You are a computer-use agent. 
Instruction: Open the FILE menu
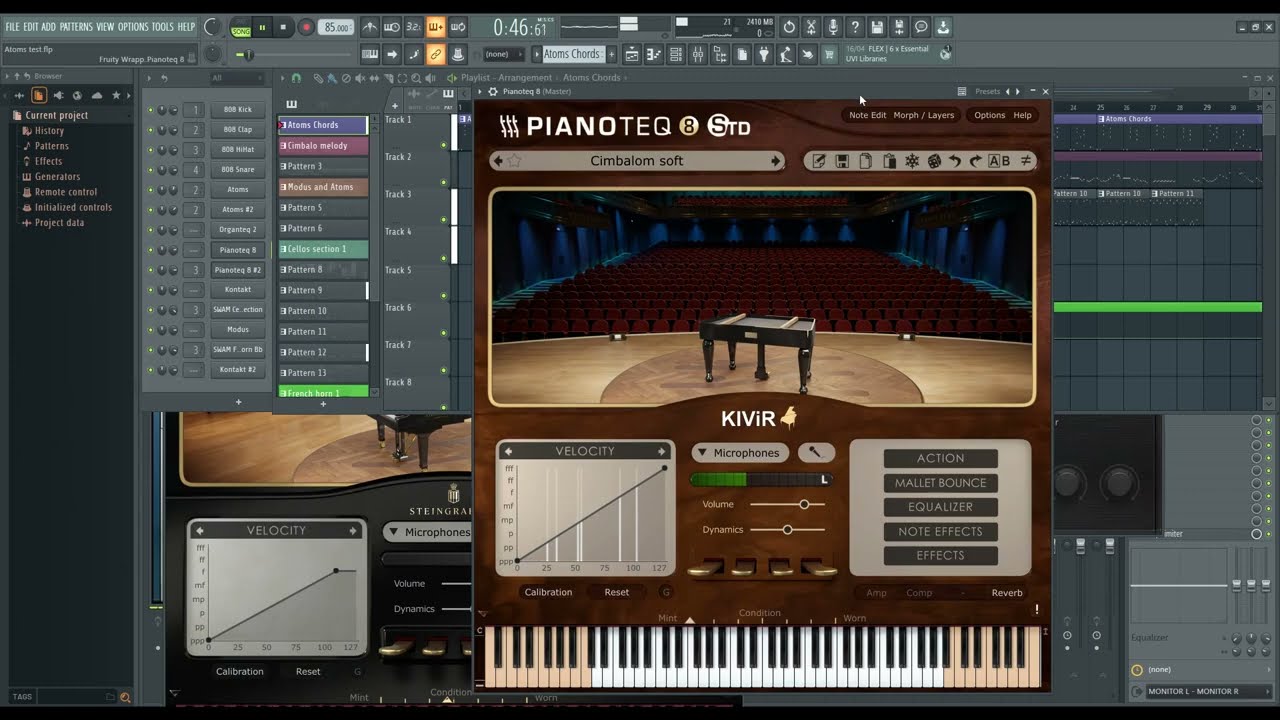point(12,27)
